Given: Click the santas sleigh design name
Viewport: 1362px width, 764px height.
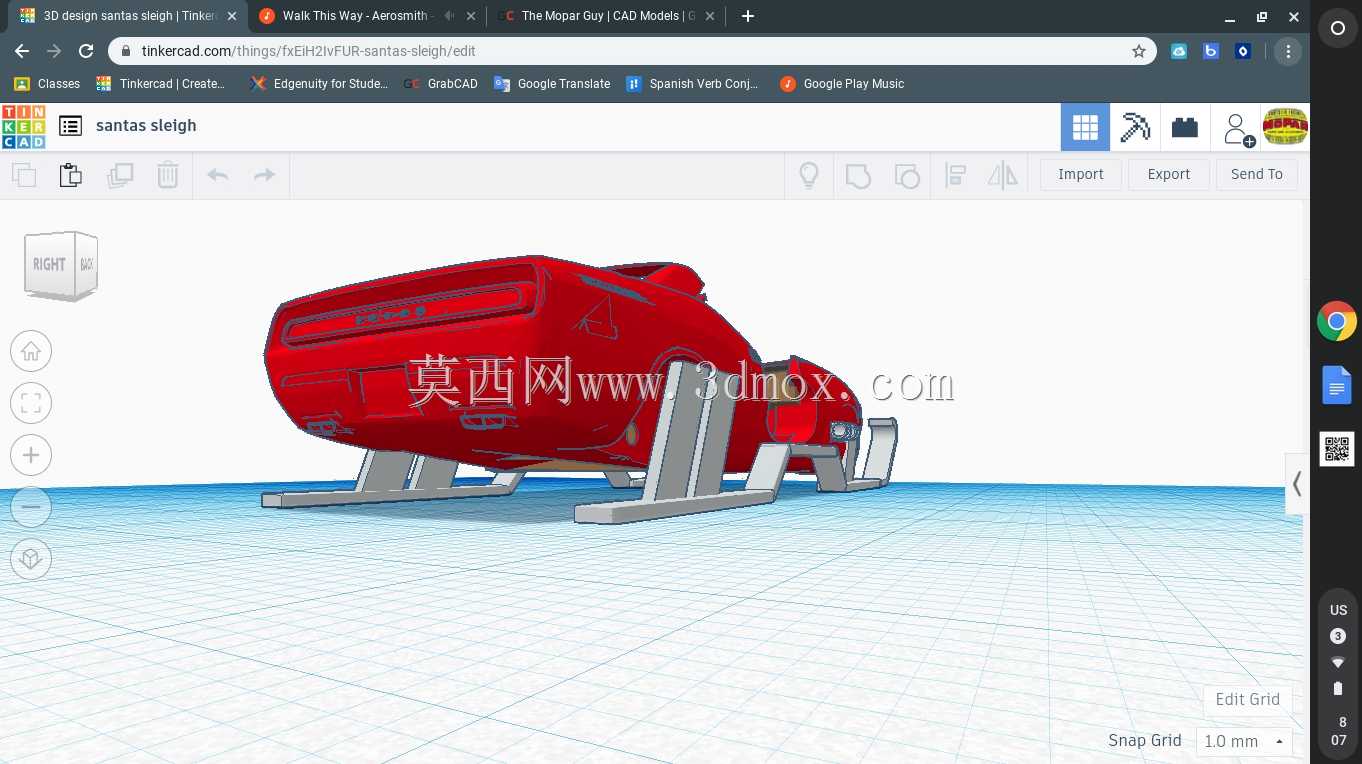Looking at the screenshot, I should (146, 126).
